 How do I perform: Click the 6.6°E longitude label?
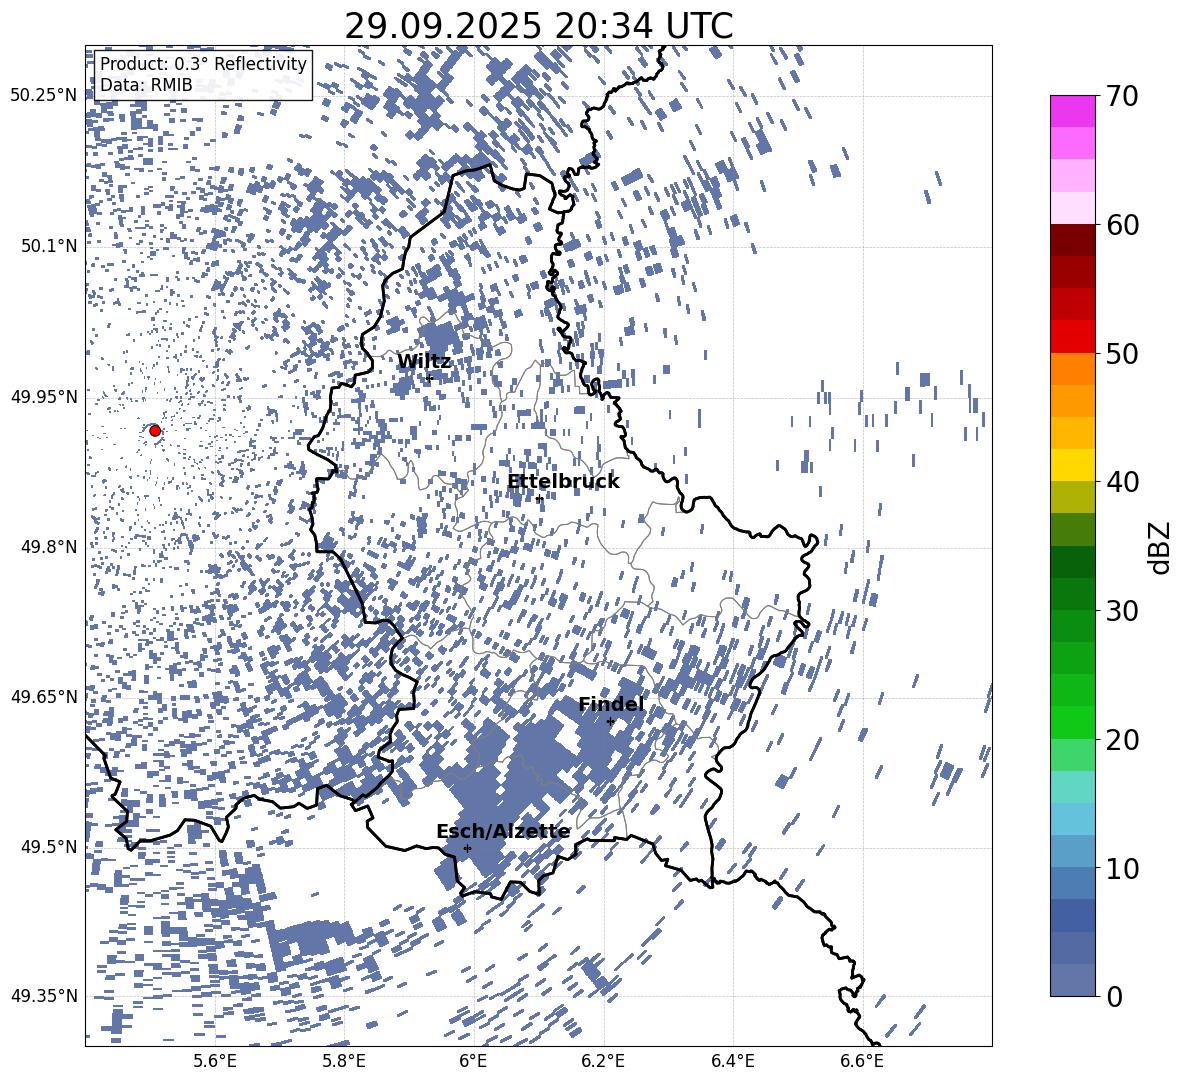click(862, 1061)
